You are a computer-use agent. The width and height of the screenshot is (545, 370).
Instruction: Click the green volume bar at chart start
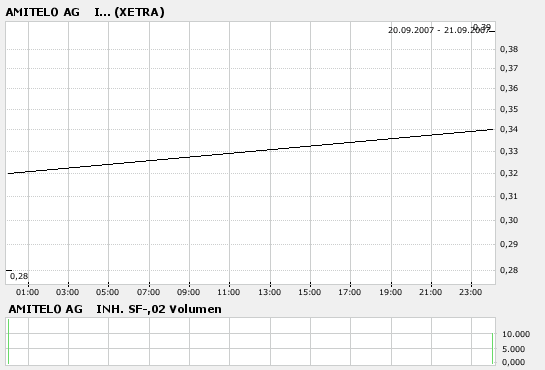8,342
